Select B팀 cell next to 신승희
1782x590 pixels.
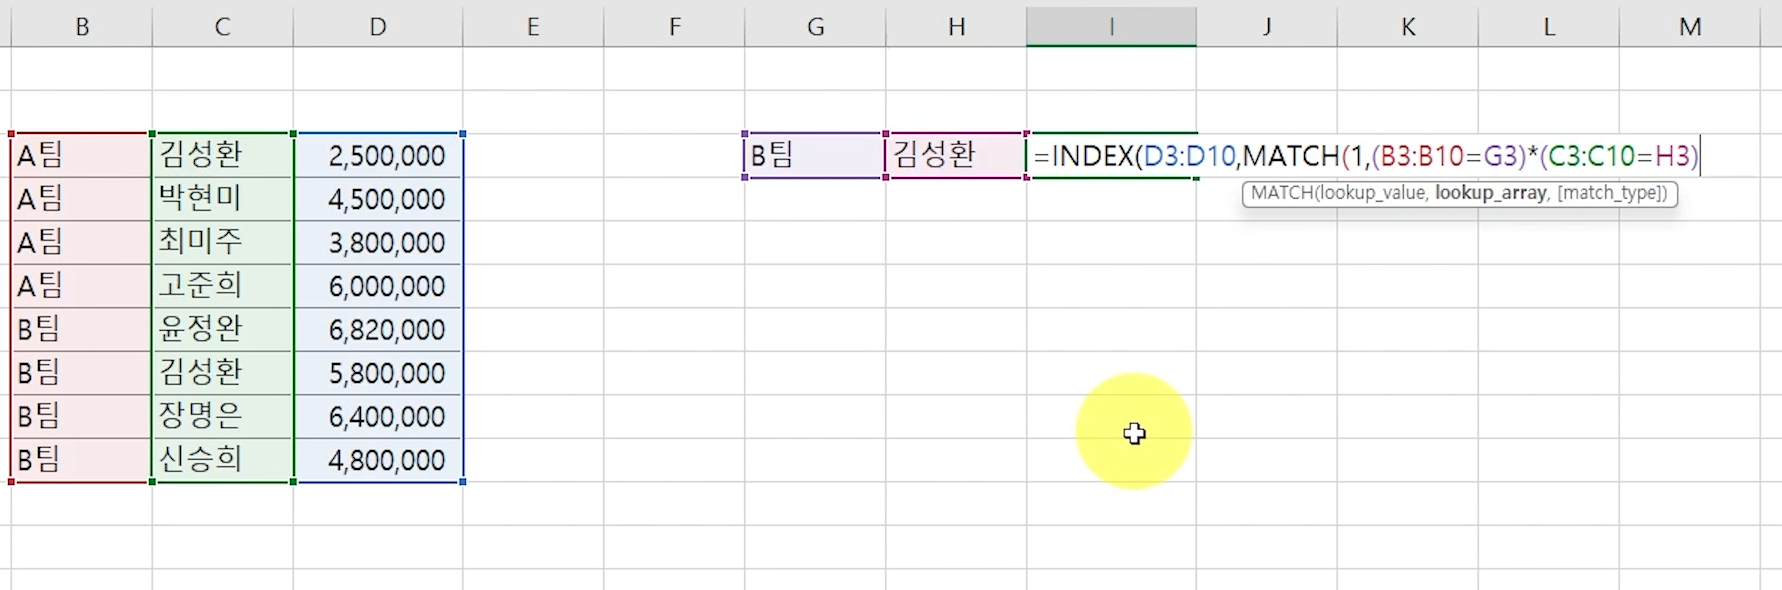82,460
